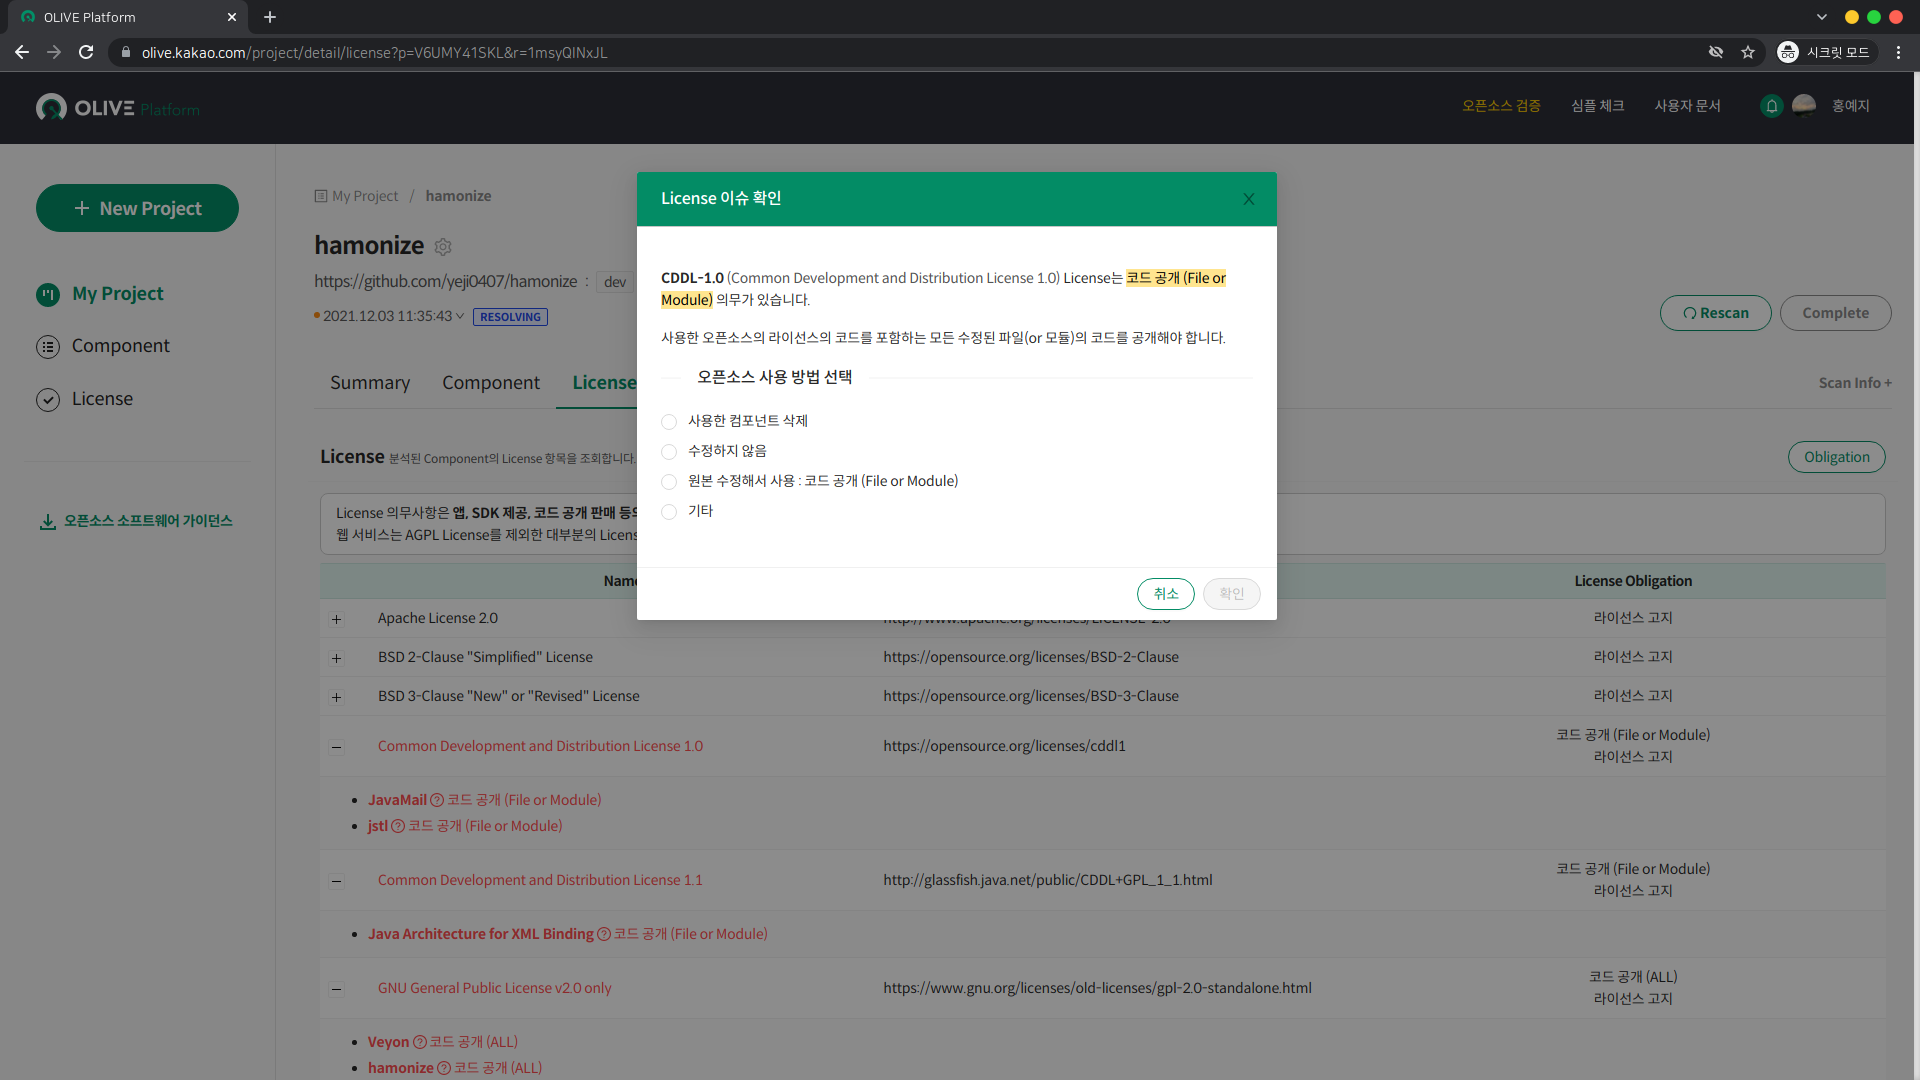
Task: Select '수정하지 않음' radio option
Action: click(x=669, y=452)
